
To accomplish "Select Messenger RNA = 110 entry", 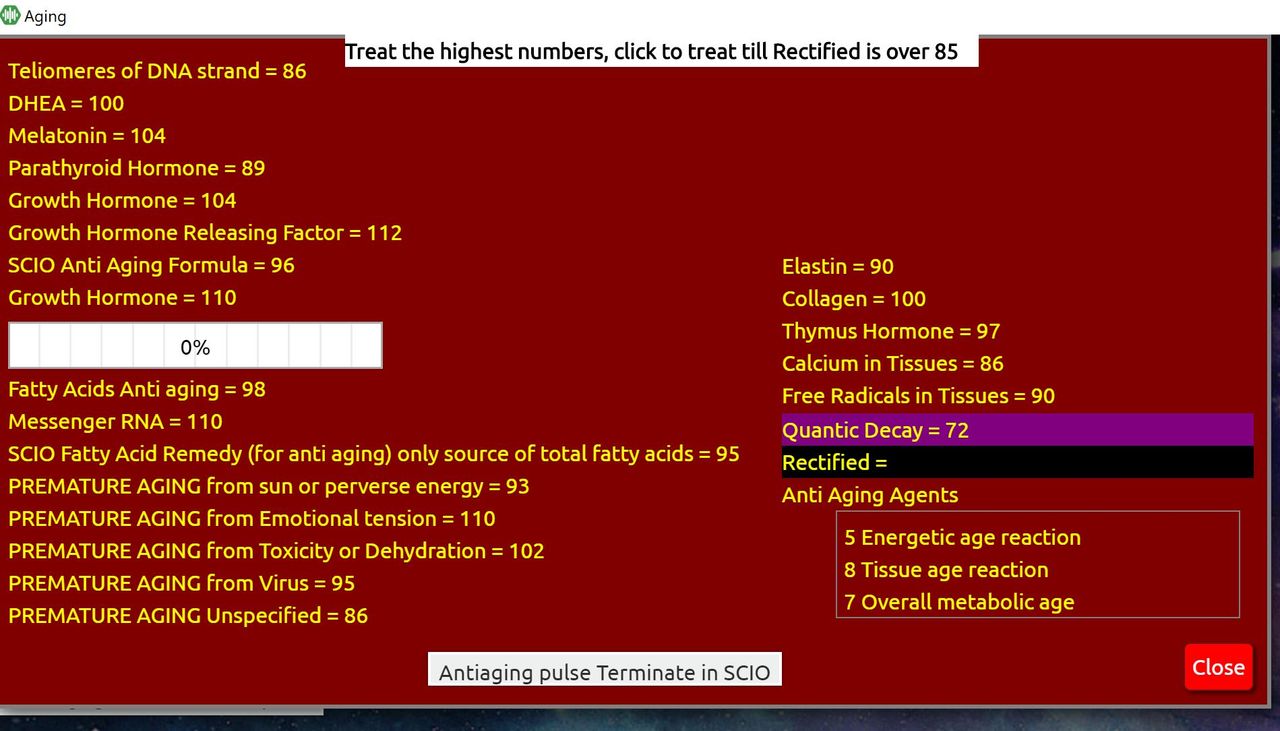I will click(115, 421).
